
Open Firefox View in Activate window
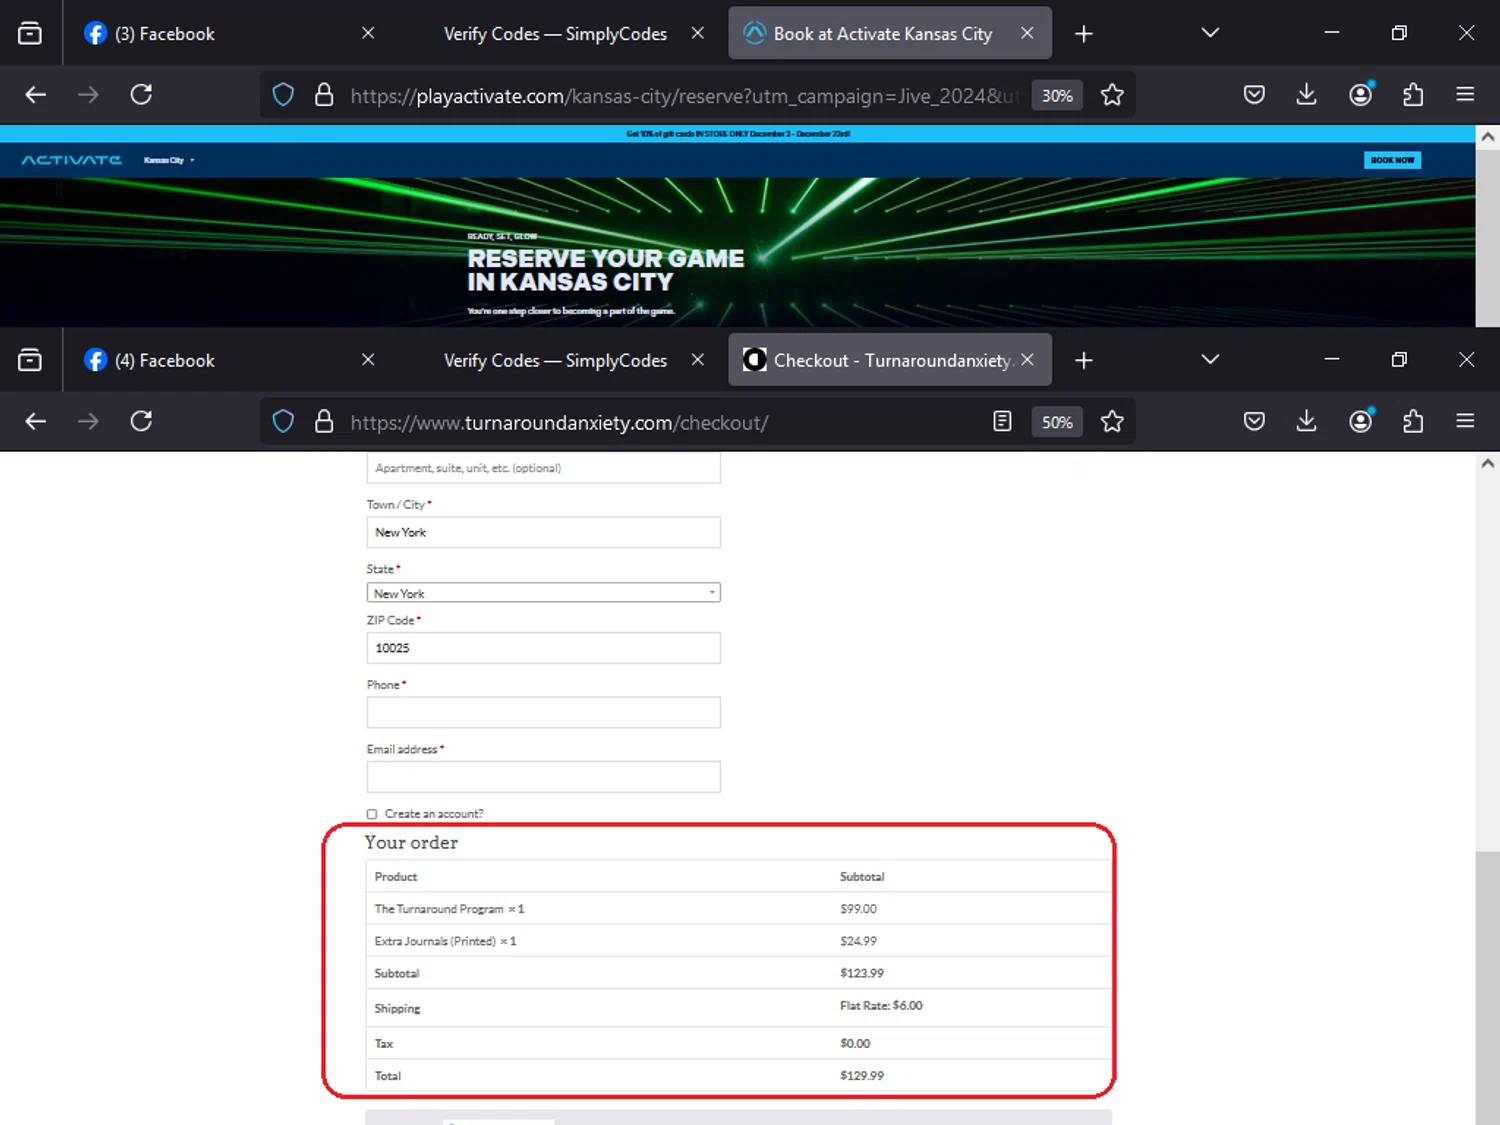coord(30,33)
